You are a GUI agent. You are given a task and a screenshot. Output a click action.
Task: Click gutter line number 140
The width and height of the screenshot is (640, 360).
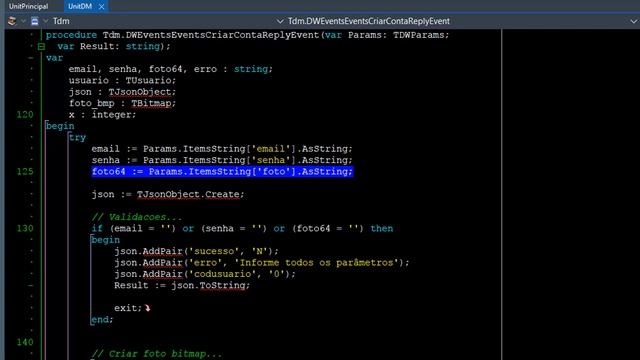coord(25,342)
